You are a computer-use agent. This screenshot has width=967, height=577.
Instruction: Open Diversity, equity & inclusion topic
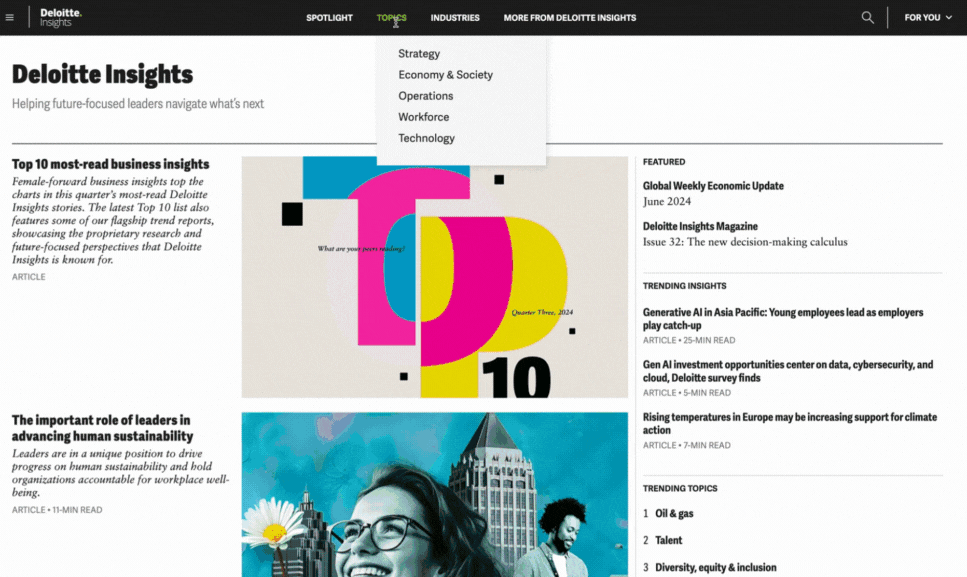click(x=715, y=567)
